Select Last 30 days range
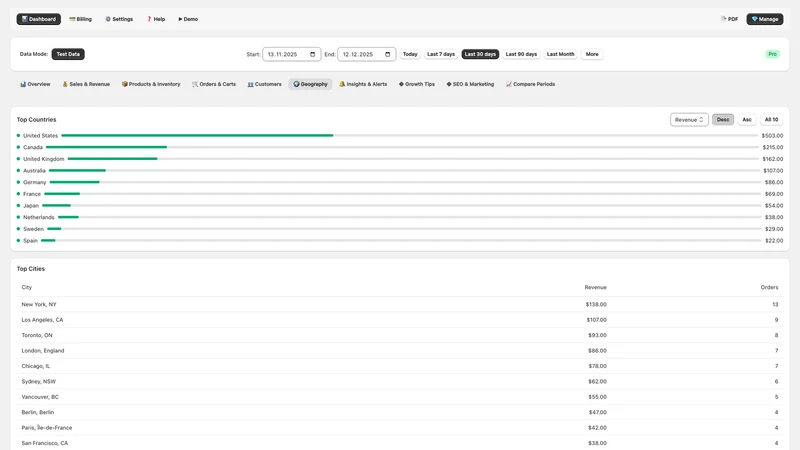 click(480, 54)
